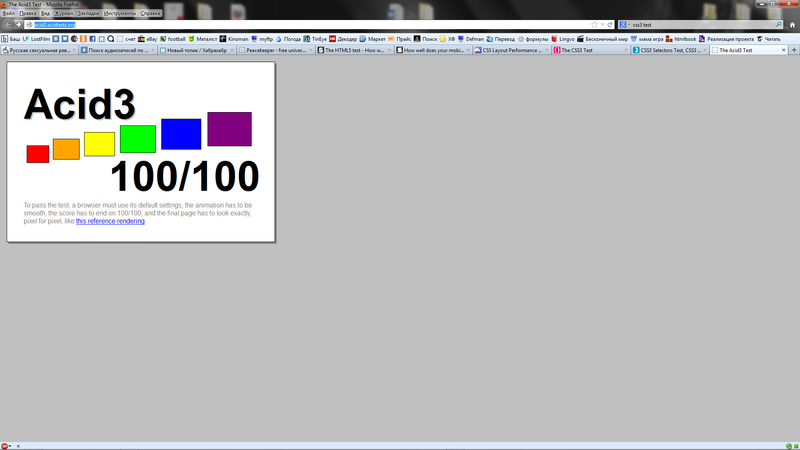Open the ХФ folder bookmark
This screenshot has height=450, width=800.
447,39
